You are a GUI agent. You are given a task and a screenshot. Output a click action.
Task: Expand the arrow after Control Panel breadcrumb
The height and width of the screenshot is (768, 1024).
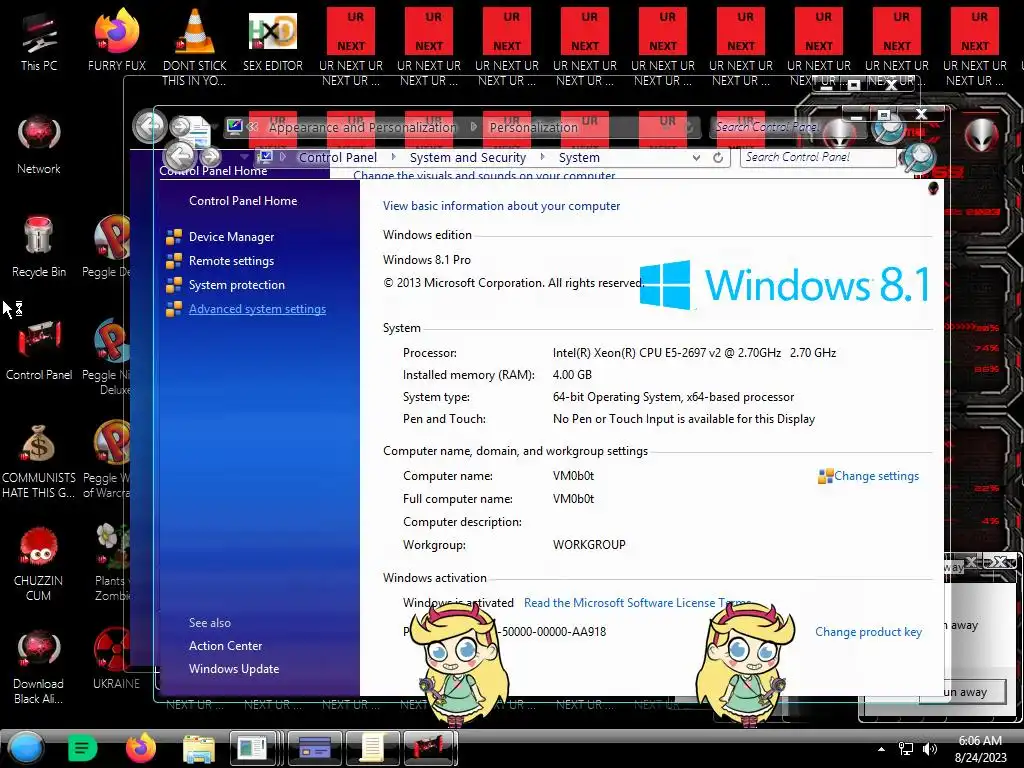tap(393, 157)
